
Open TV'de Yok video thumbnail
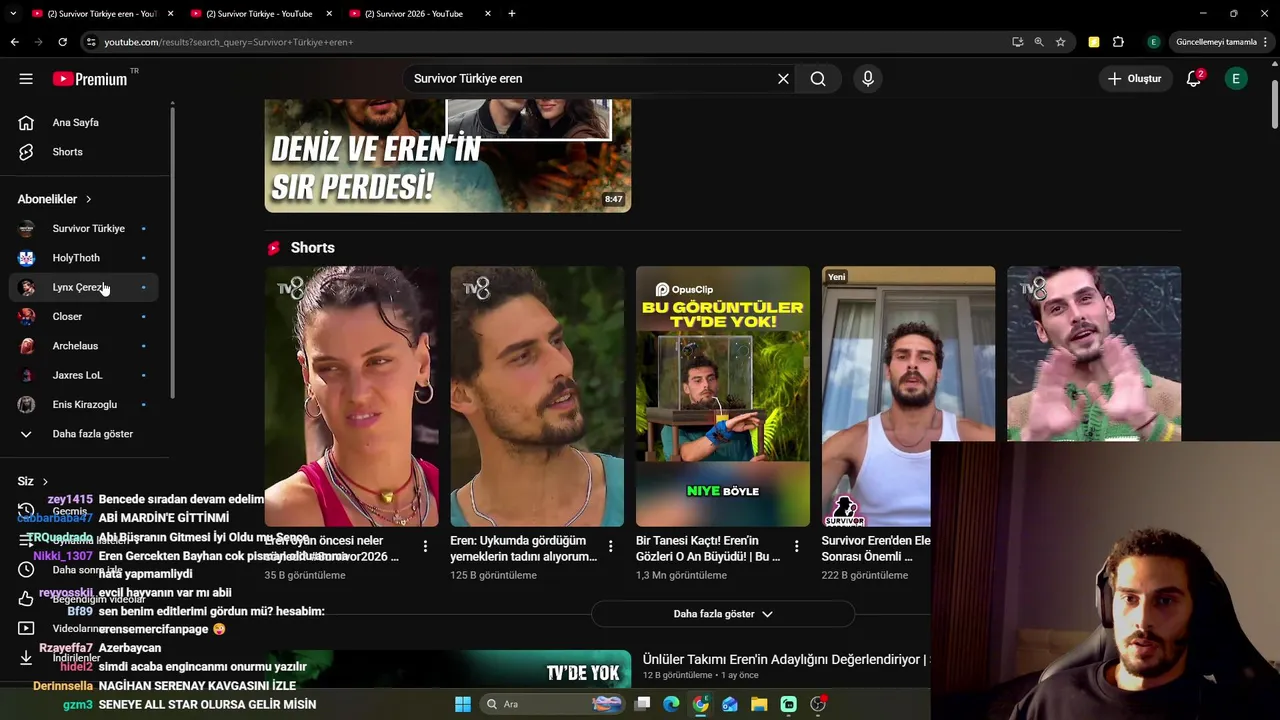point(447,669)
